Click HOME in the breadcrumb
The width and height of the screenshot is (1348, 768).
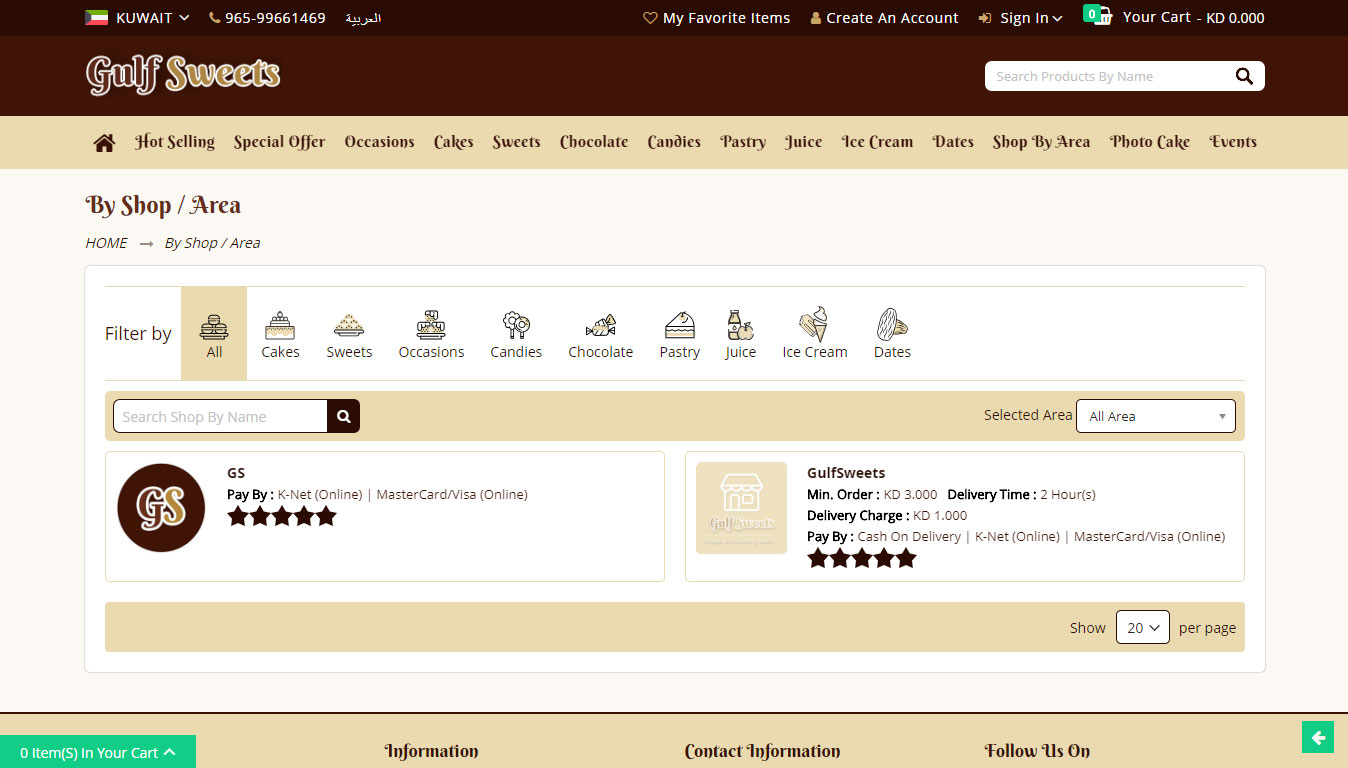[x=106, y=243]
